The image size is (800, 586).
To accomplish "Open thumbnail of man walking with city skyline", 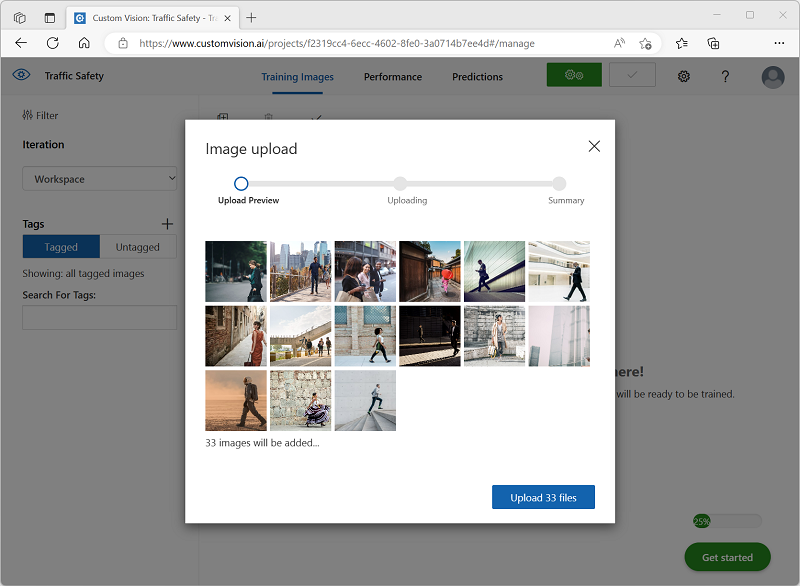I will [301, 271].
